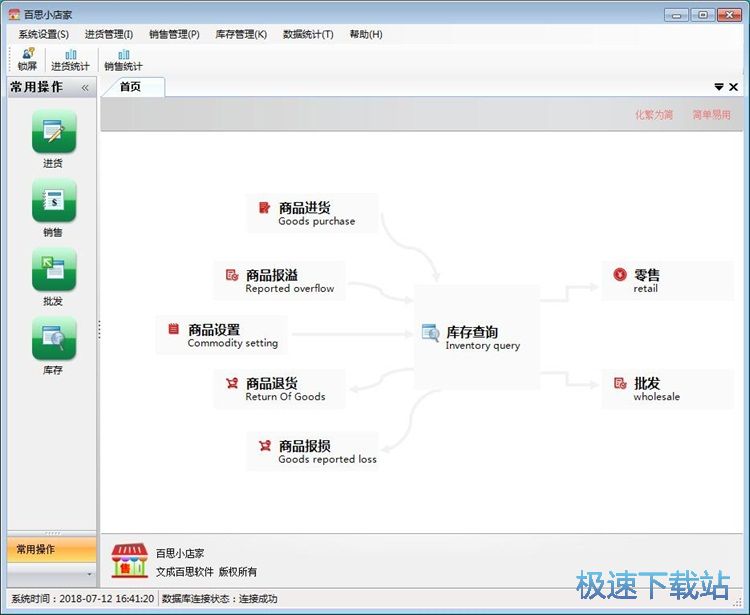Click the 商品报溢 Reported overflow icon

click(232, 275)
